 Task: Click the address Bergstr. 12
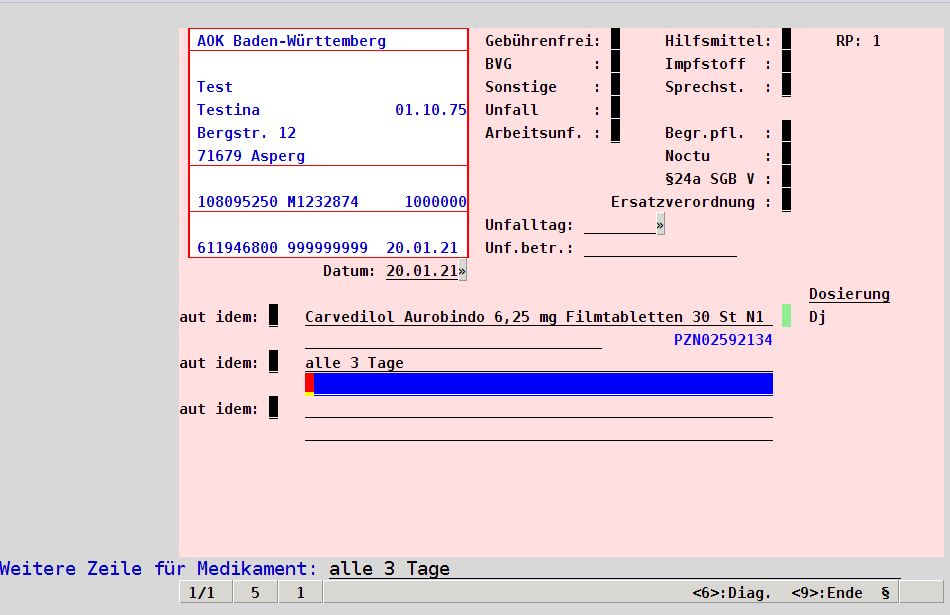pos(247,133)
